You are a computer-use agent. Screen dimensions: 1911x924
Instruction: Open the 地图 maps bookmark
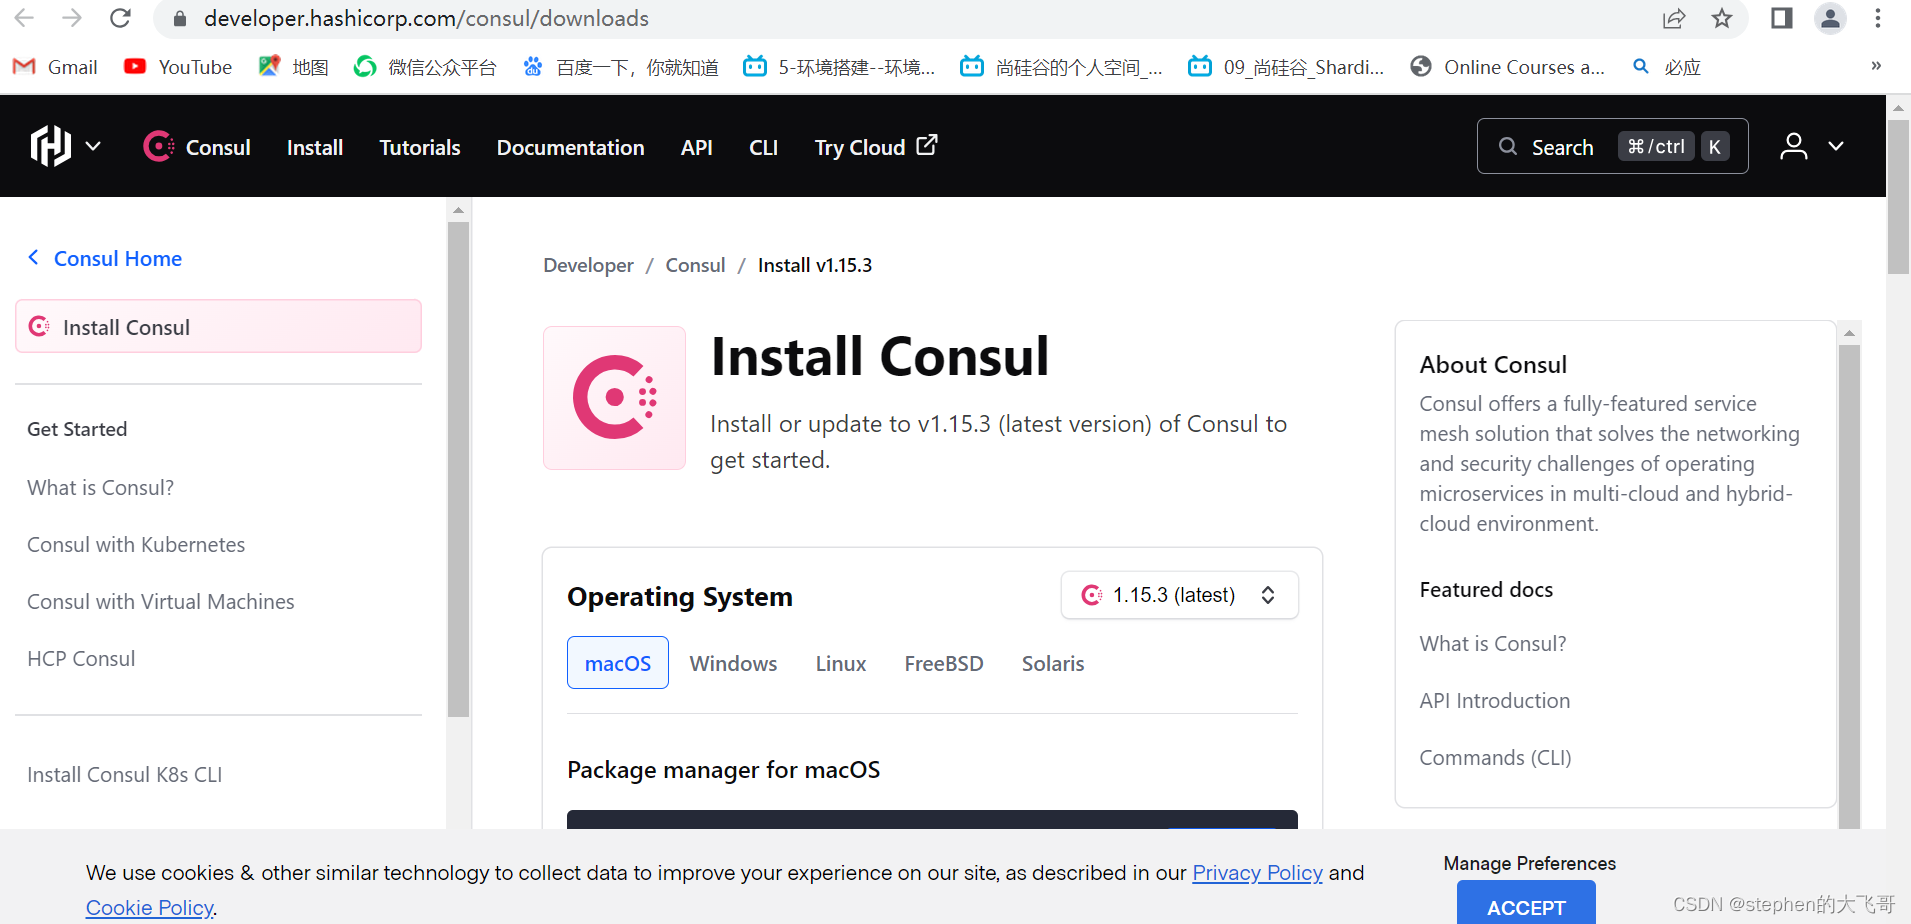tap(293, 67)
